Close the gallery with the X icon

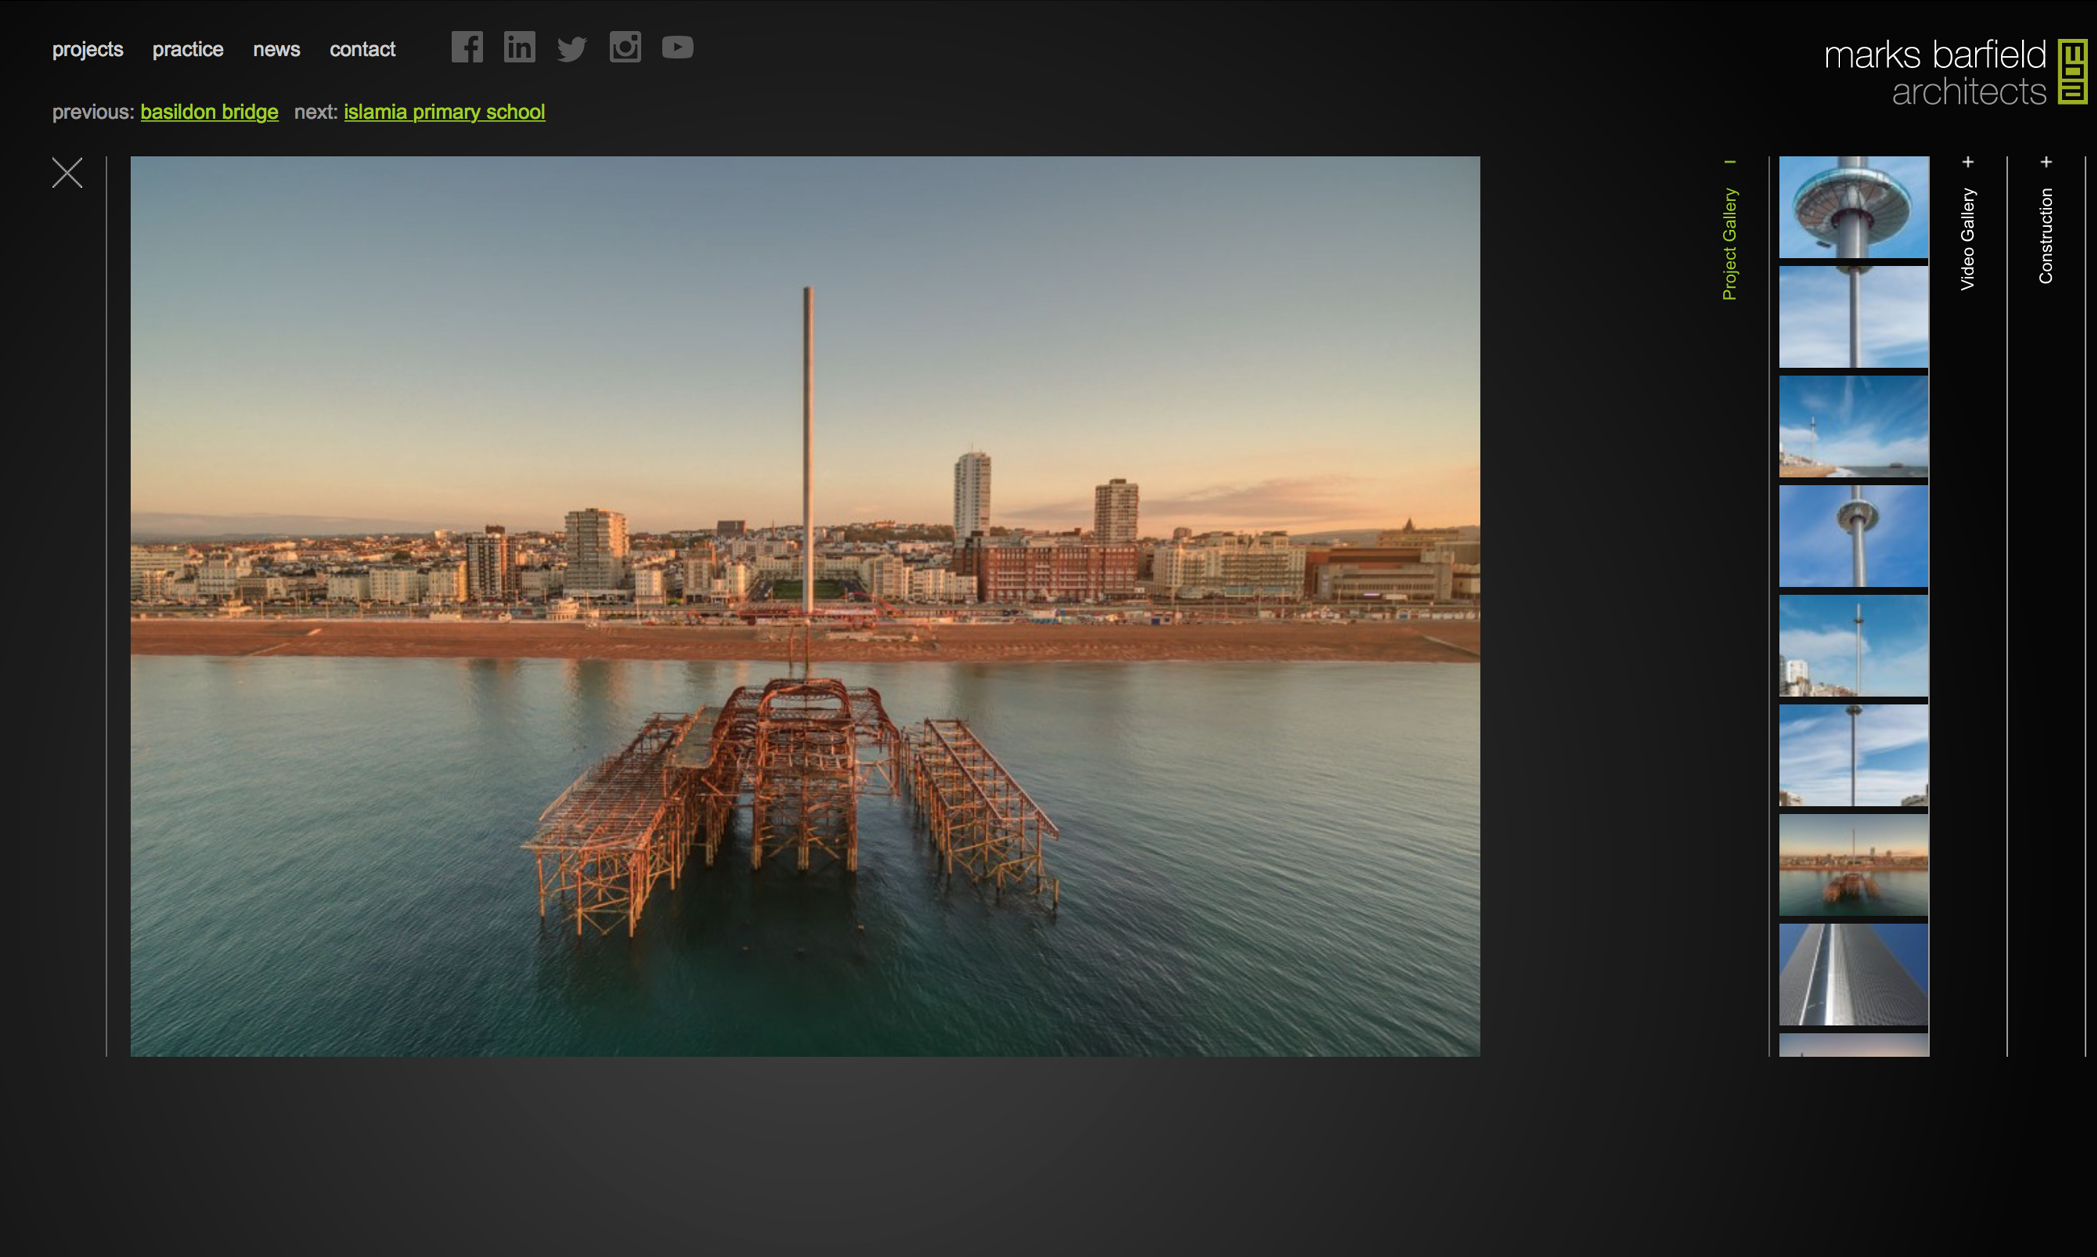(x=67, y=173)
